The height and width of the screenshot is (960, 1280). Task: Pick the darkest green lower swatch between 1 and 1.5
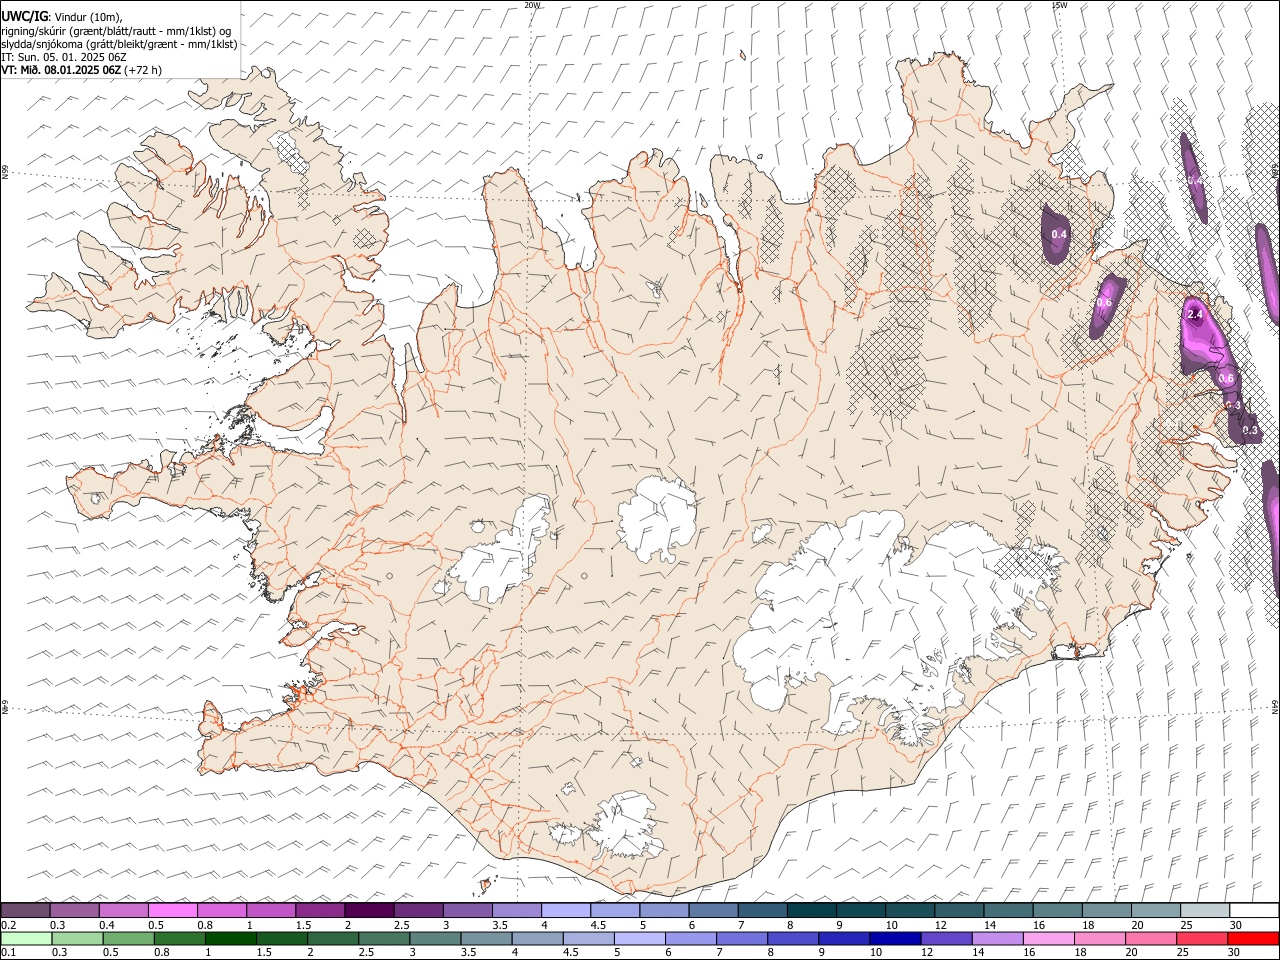pyautogui.click(x=230, y=938)
